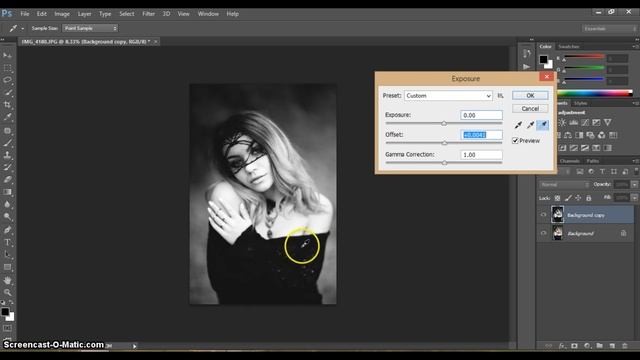Toggle lock all padlock
Image resolution: width=640 pixels, height=360 pixels.
coord(589,198)
